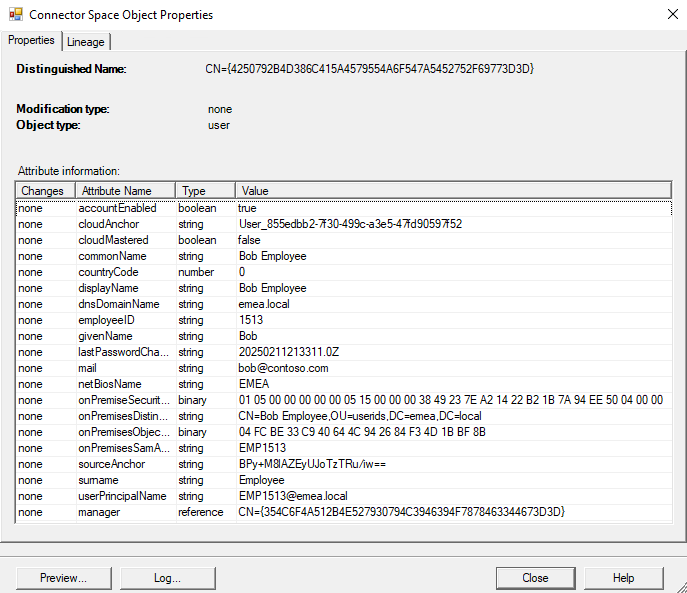Click the surname value Employee

point(262,480)
